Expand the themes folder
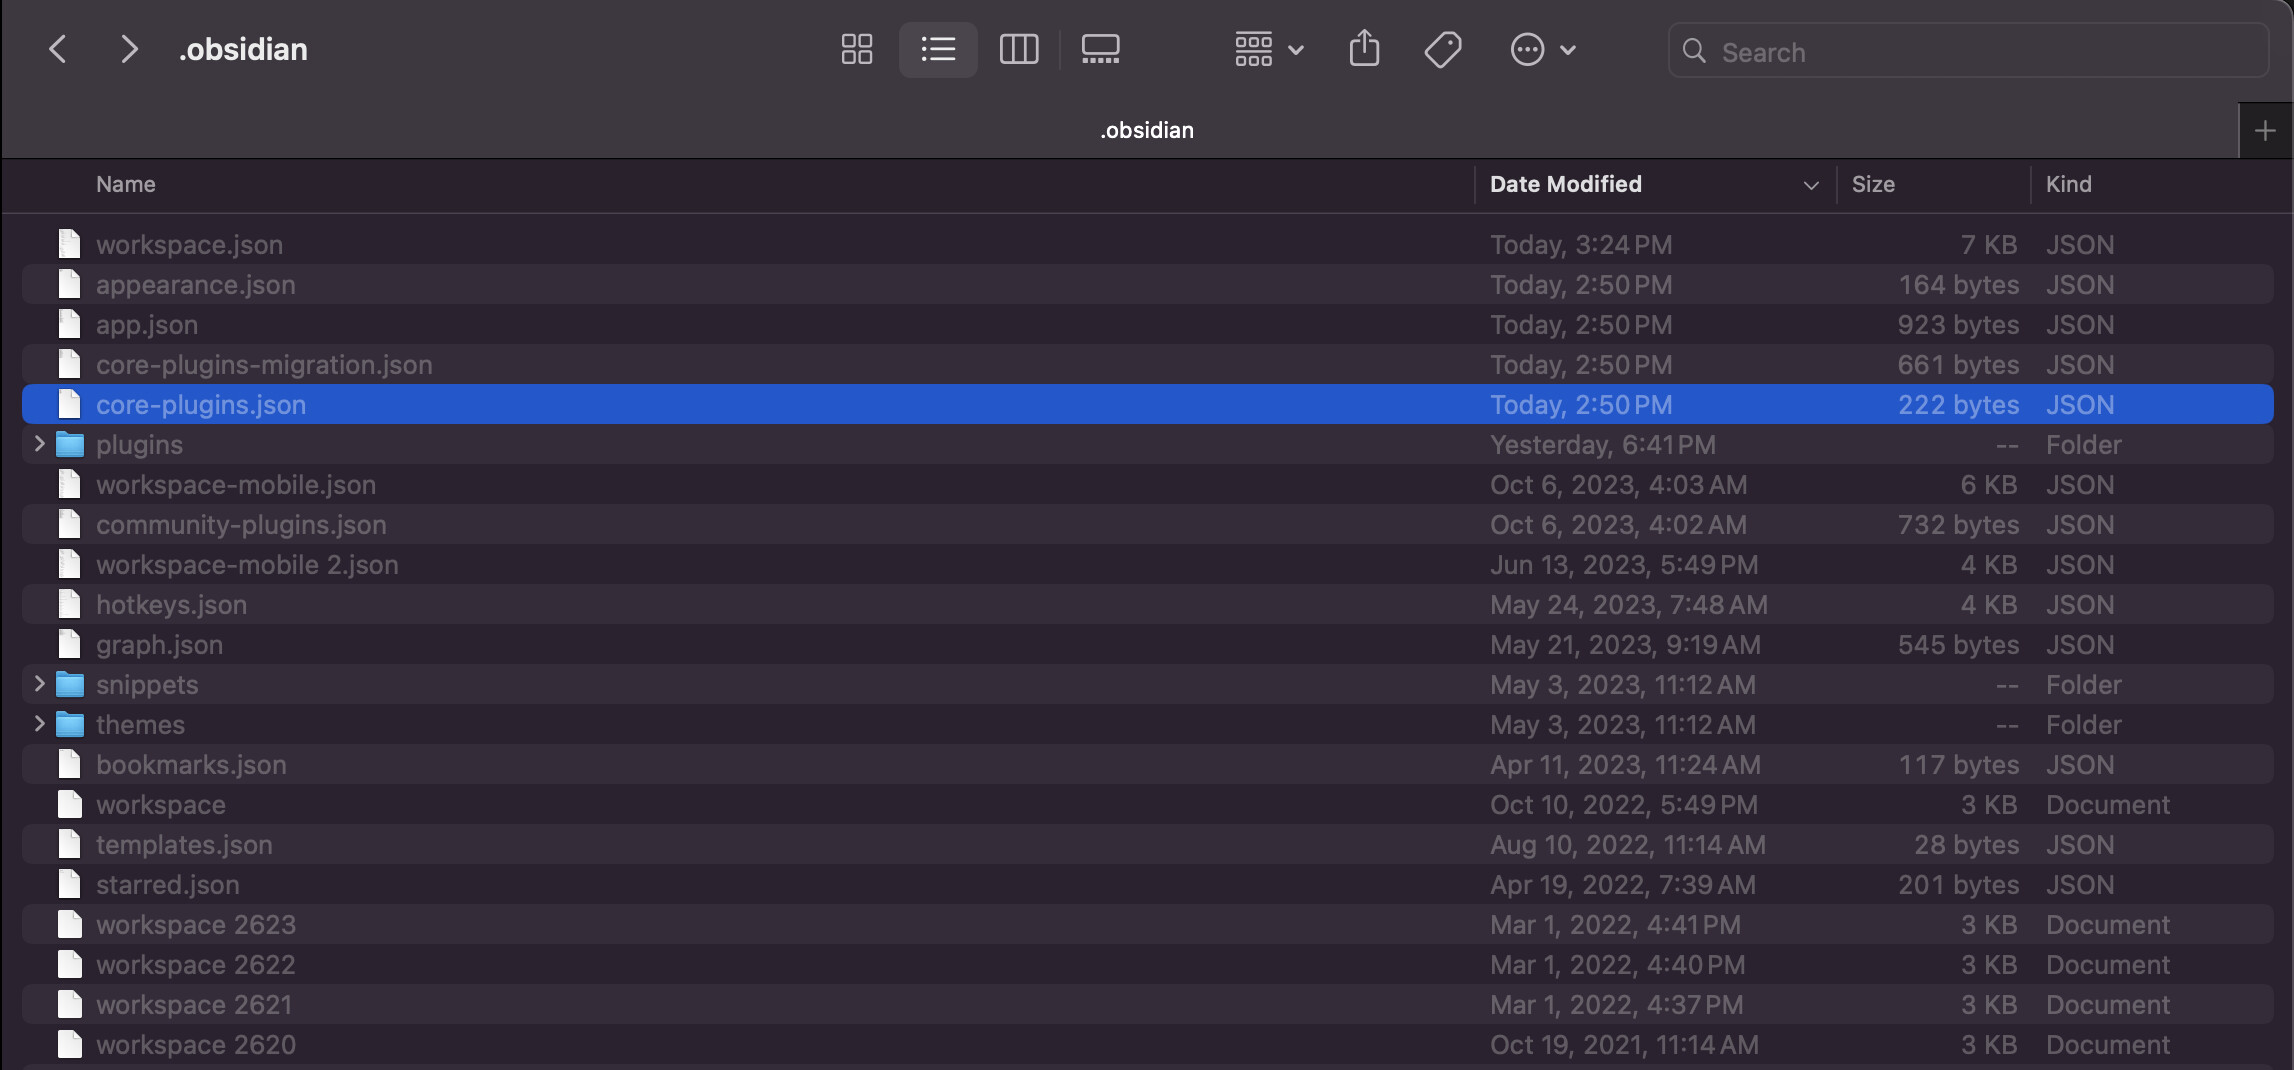The width and height of the screenshot is (2294, 1070). click(39, 723)
